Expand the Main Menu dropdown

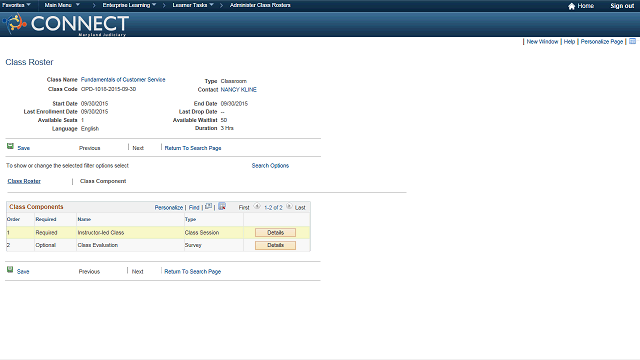coord(62,5)
